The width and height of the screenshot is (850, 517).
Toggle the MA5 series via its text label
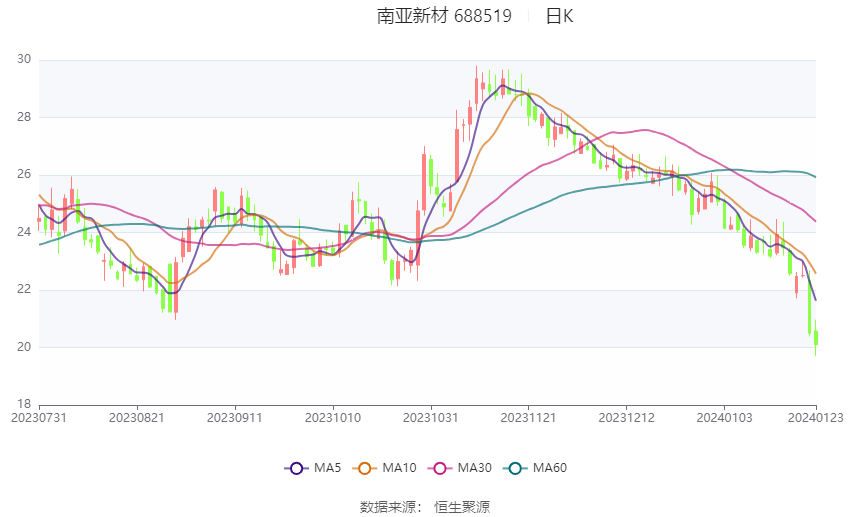click(x=328, y=468)
